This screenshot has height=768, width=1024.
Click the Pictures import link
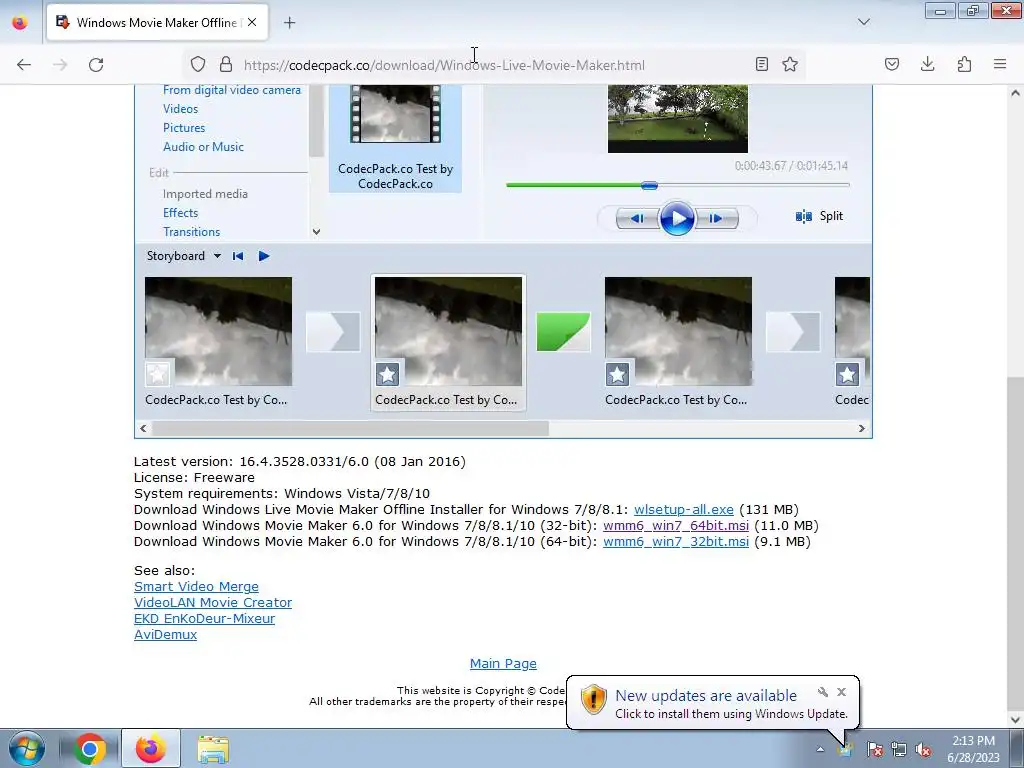click(x=184, y=127)
